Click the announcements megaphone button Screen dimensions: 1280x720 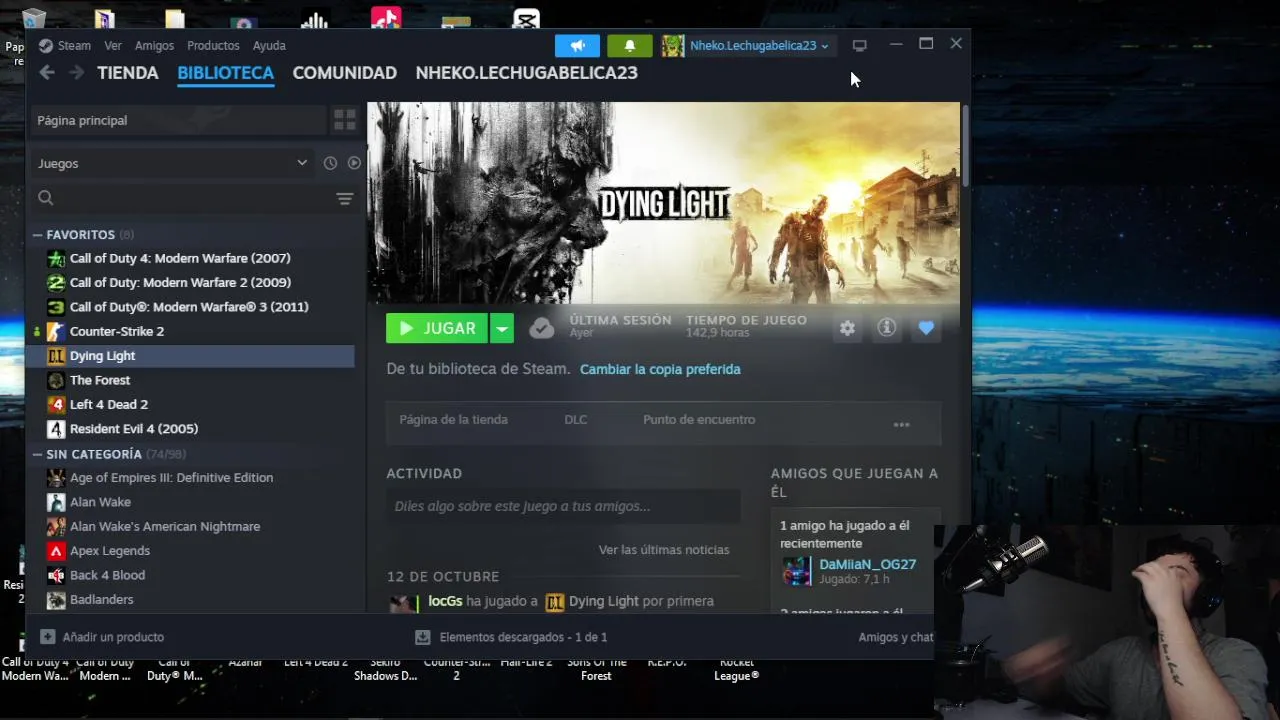(x=577, y=46)
